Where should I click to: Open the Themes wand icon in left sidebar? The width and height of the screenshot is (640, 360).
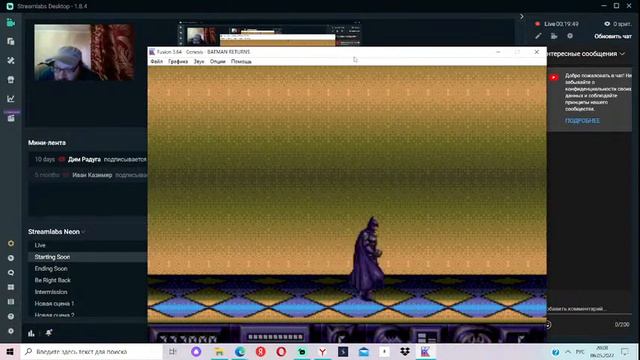click(x=11, y=60)
